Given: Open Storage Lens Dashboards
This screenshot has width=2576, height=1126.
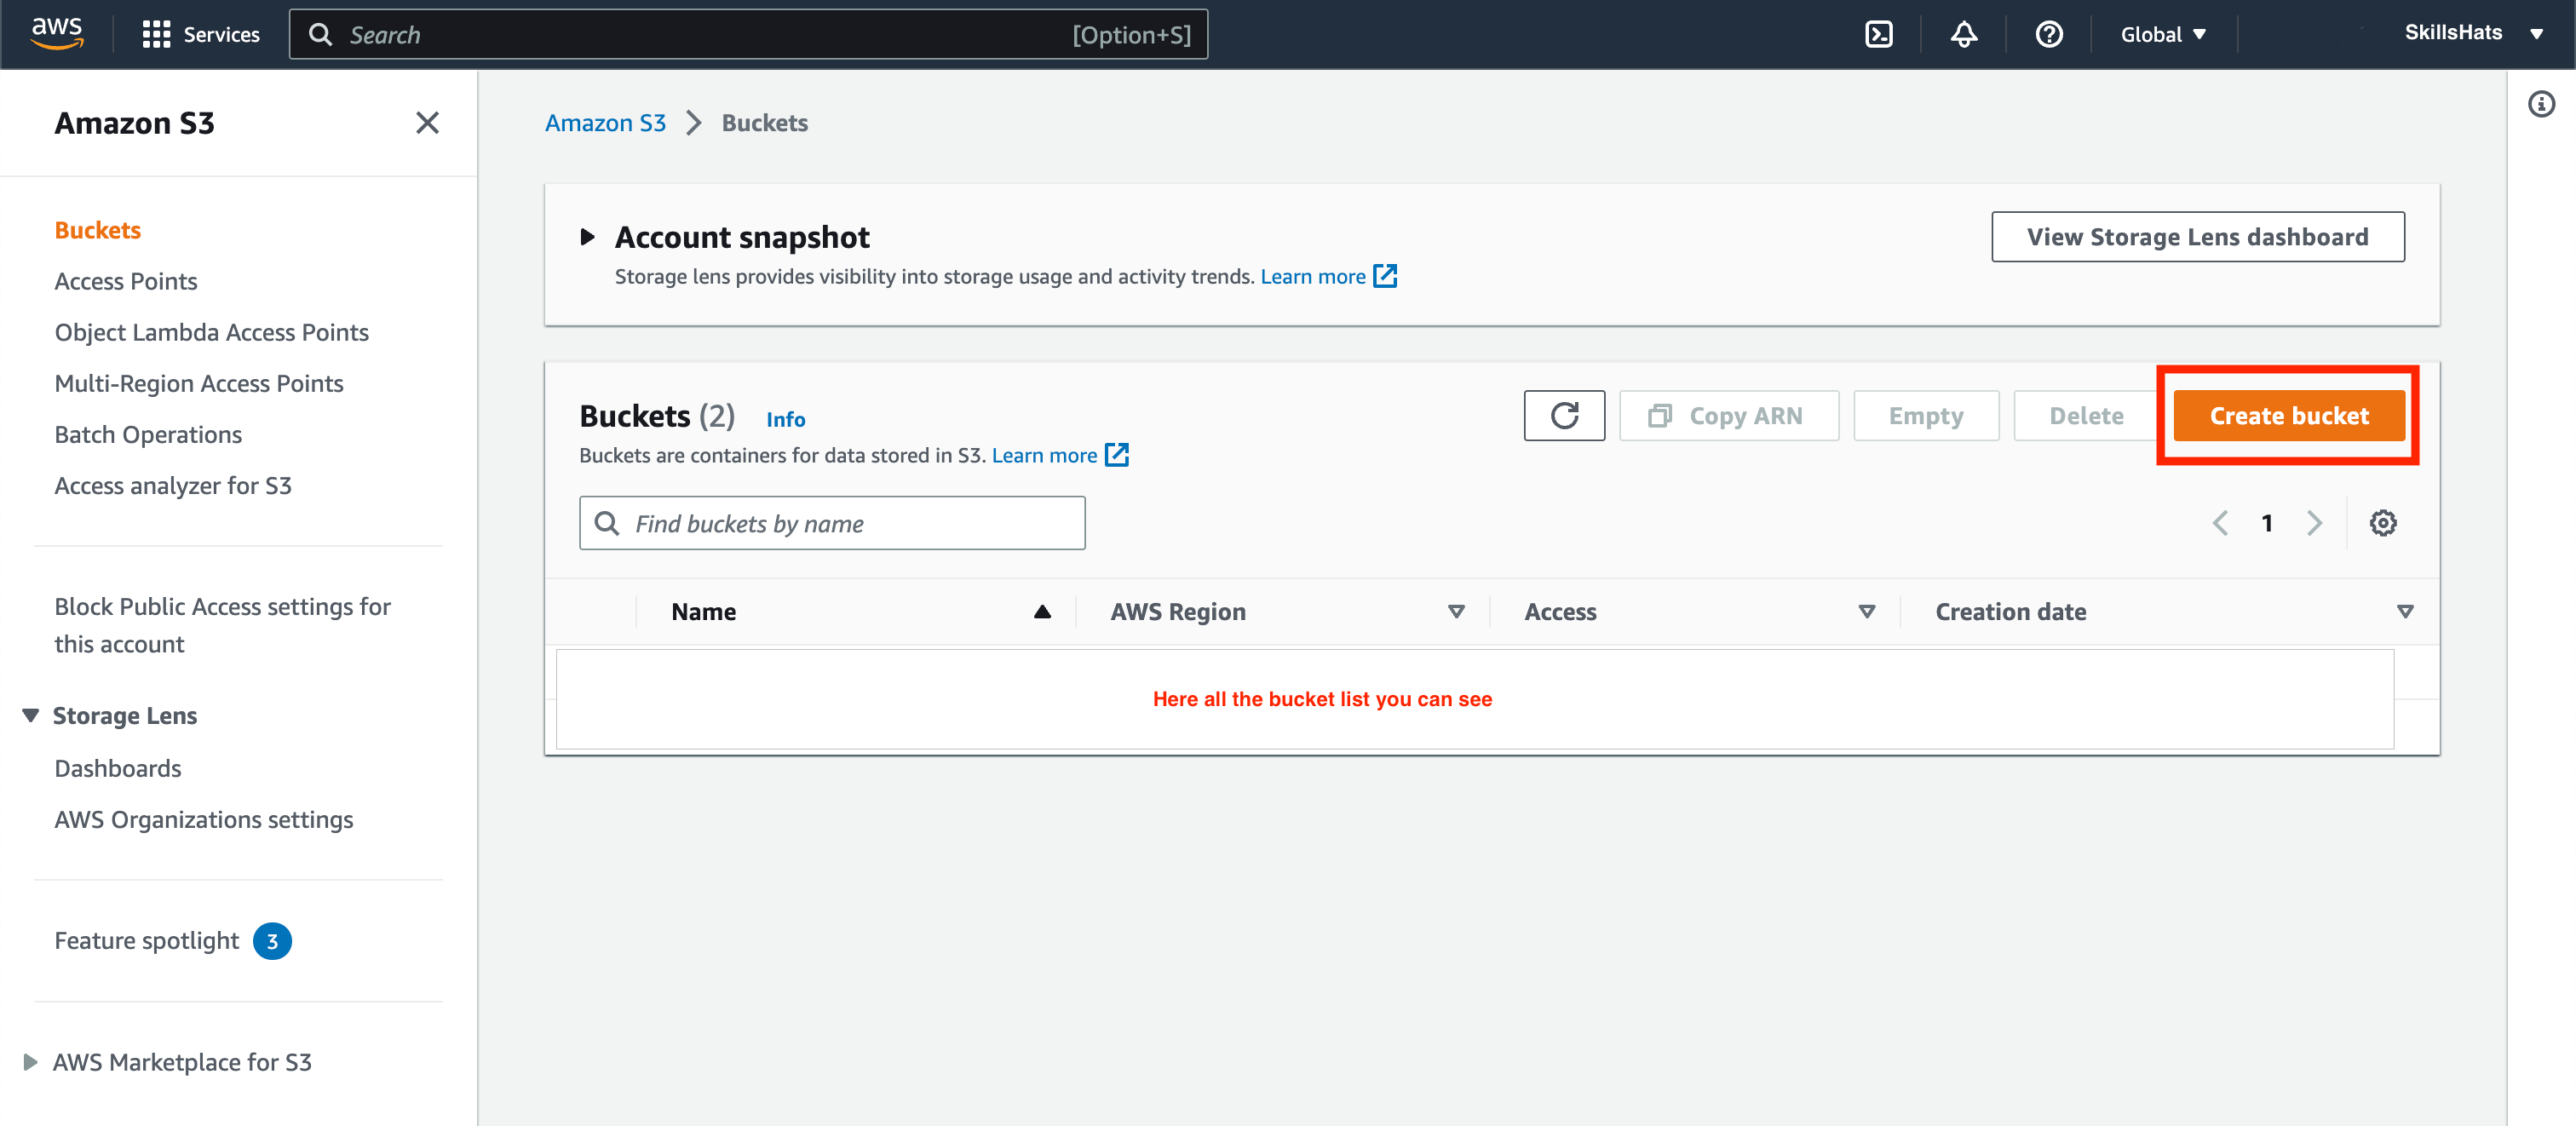Looking at the screenshot, I should click(x=118, y=768).
